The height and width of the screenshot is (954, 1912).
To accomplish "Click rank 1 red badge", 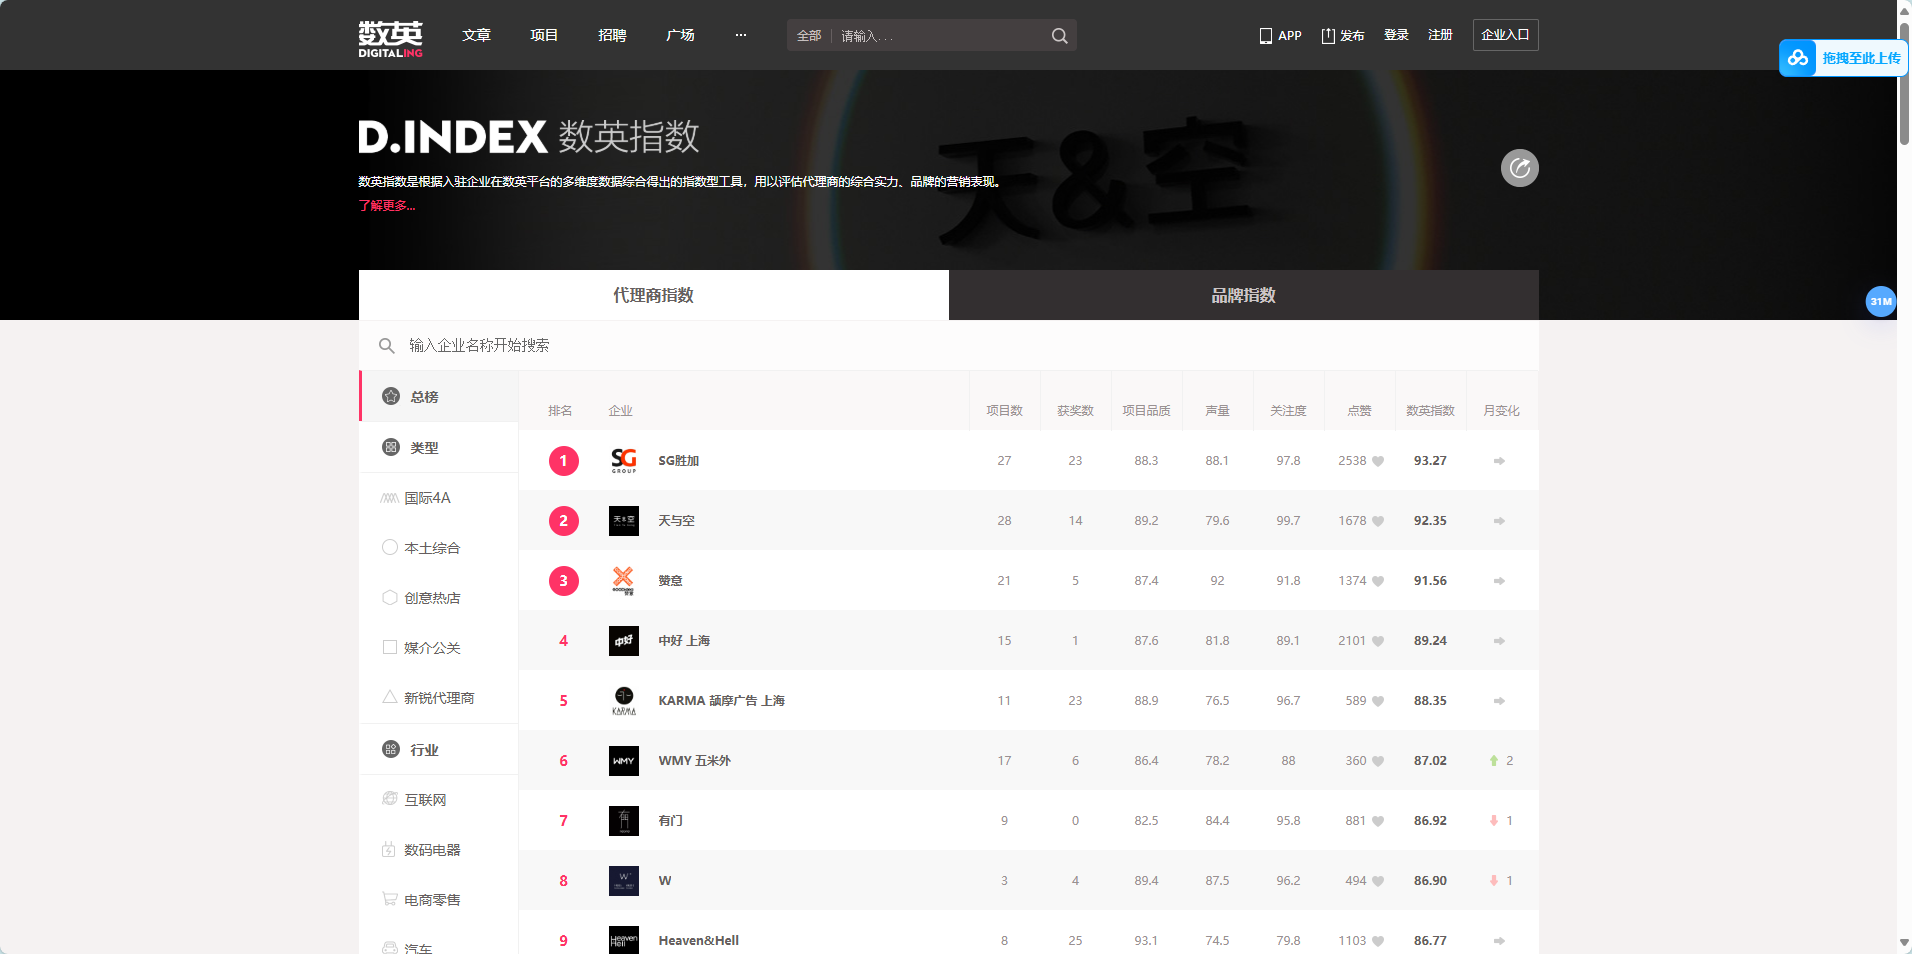I will pyautogui.click(x=564, y=460).
